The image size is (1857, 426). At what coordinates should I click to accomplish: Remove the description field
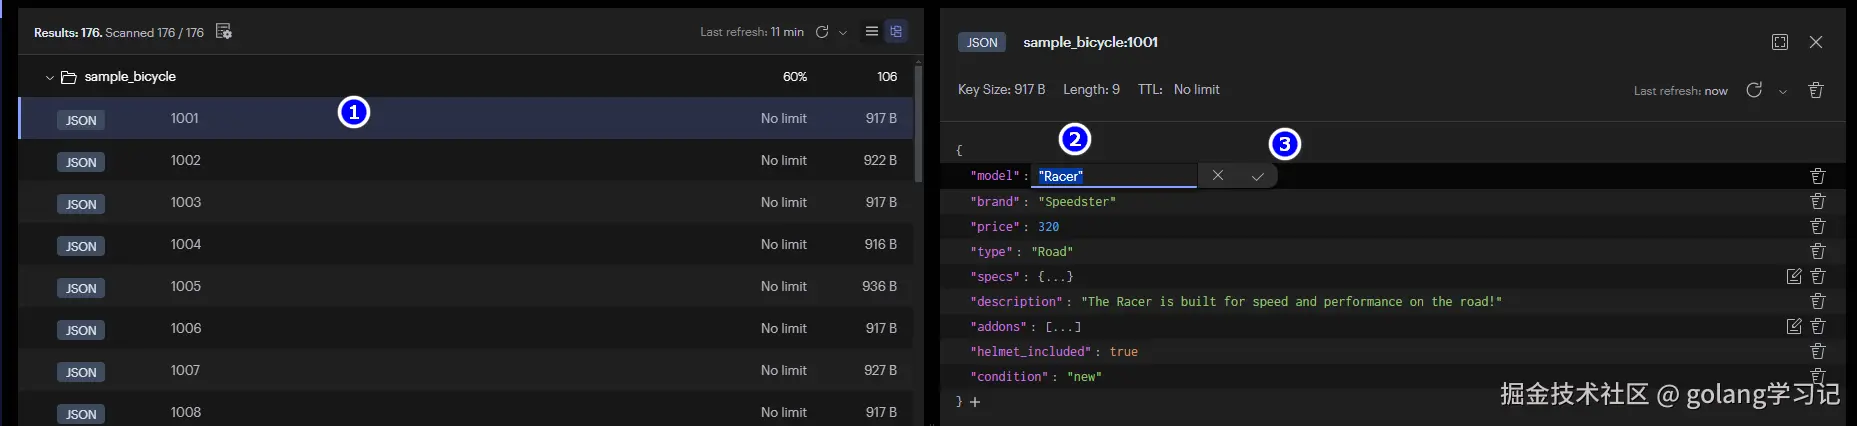pos(1818,301)
